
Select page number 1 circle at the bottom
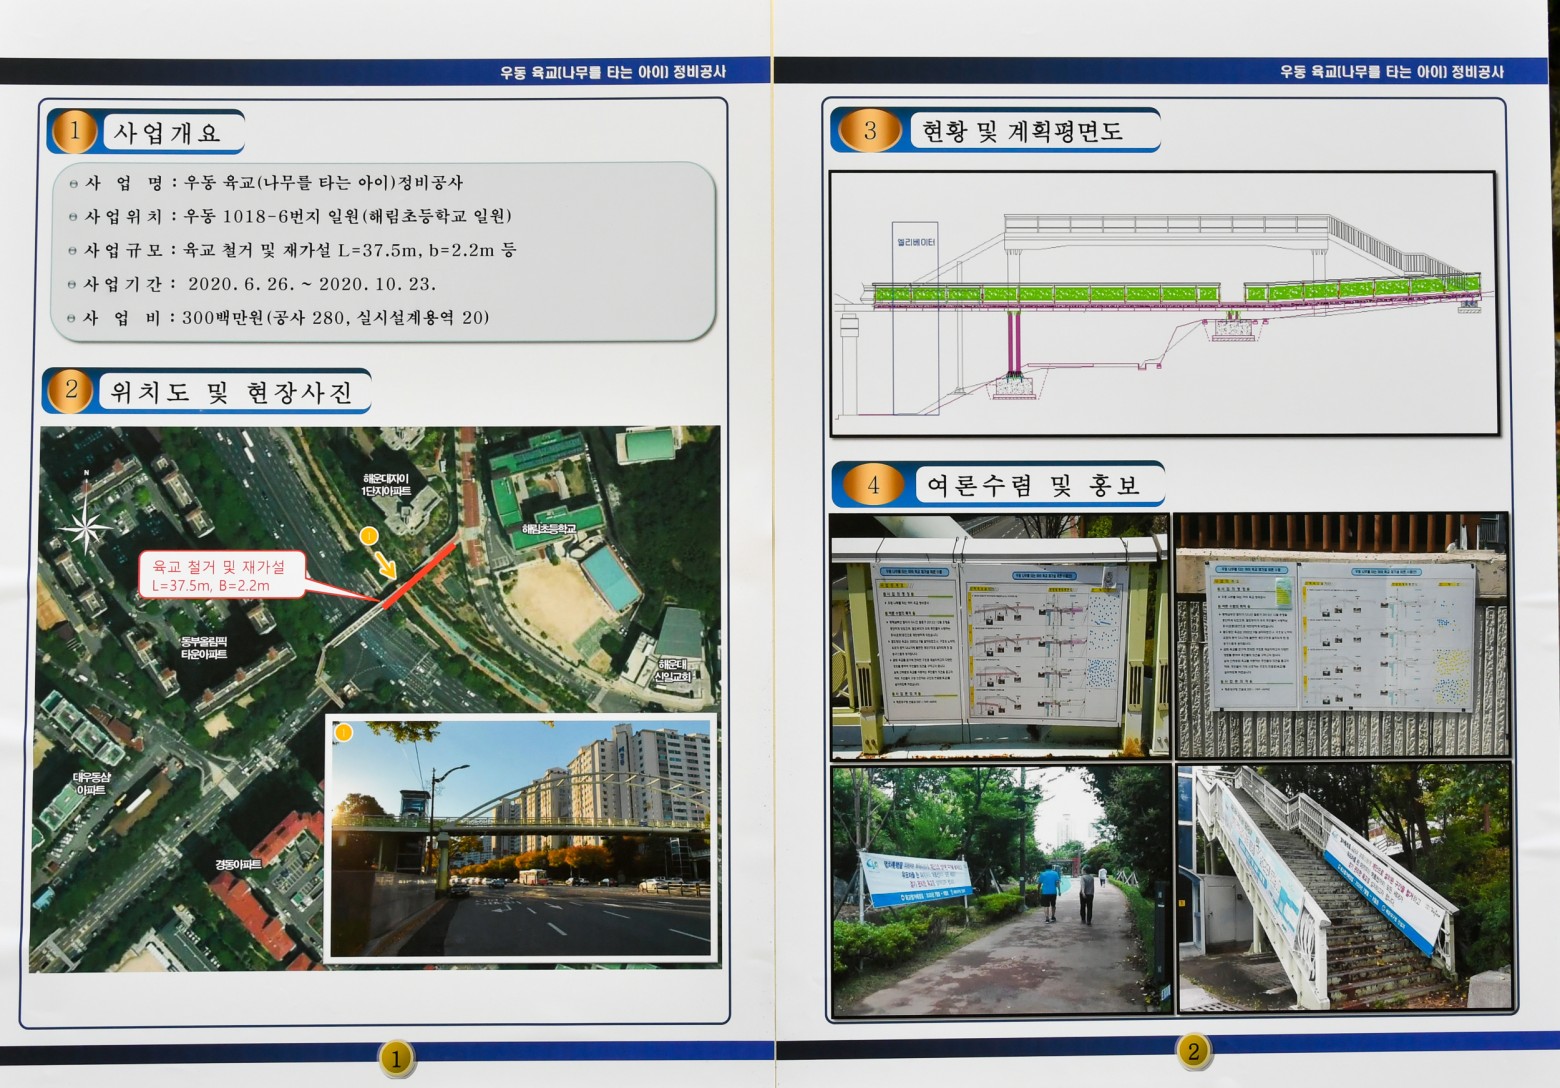pyautogui.click(x=396, y=1058)
